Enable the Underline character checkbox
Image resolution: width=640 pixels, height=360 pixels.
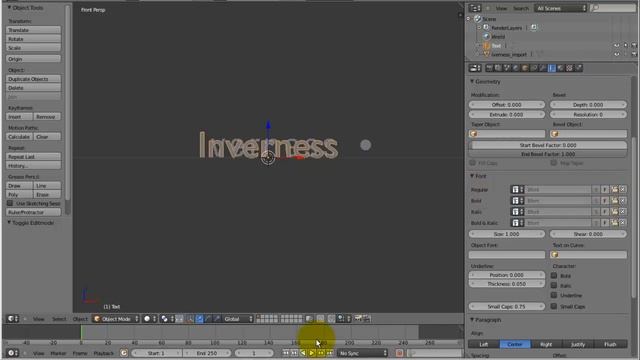point(554,295)
